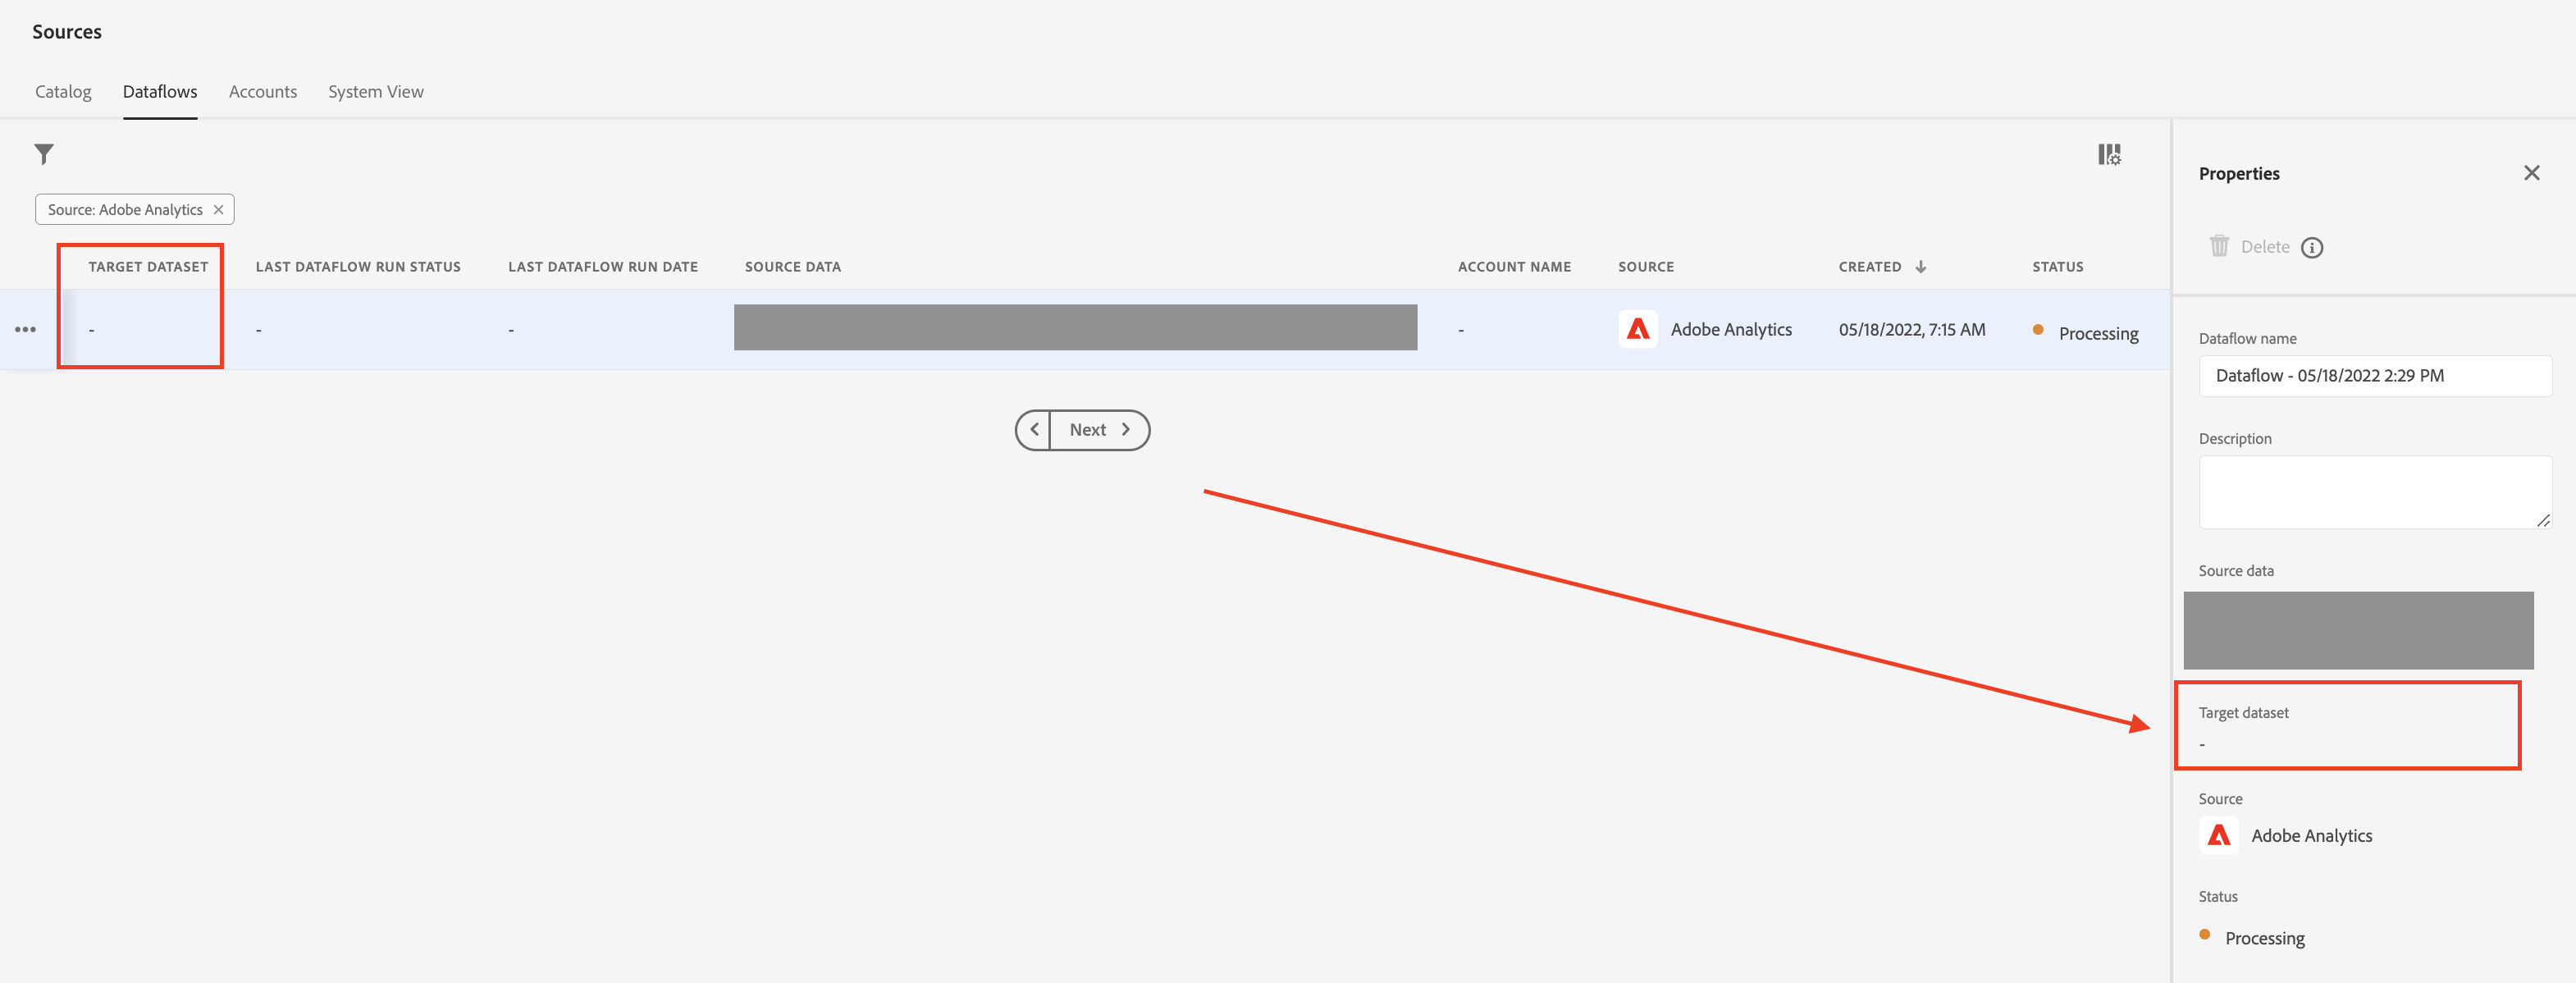Close the Properties panel

[x=2531, y=173]
